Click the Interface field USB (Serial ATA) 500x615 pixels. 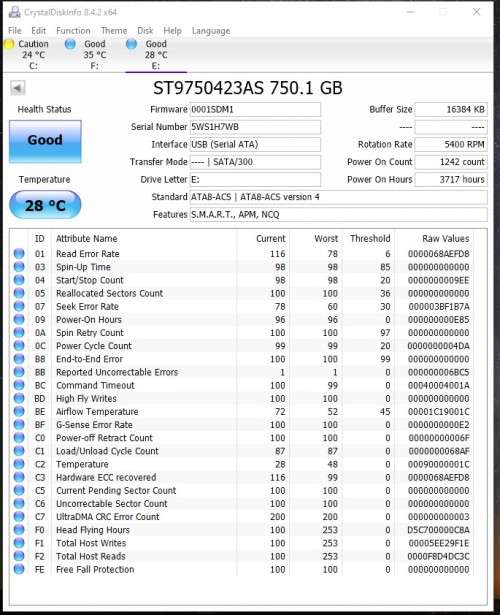tap(255, 144)
